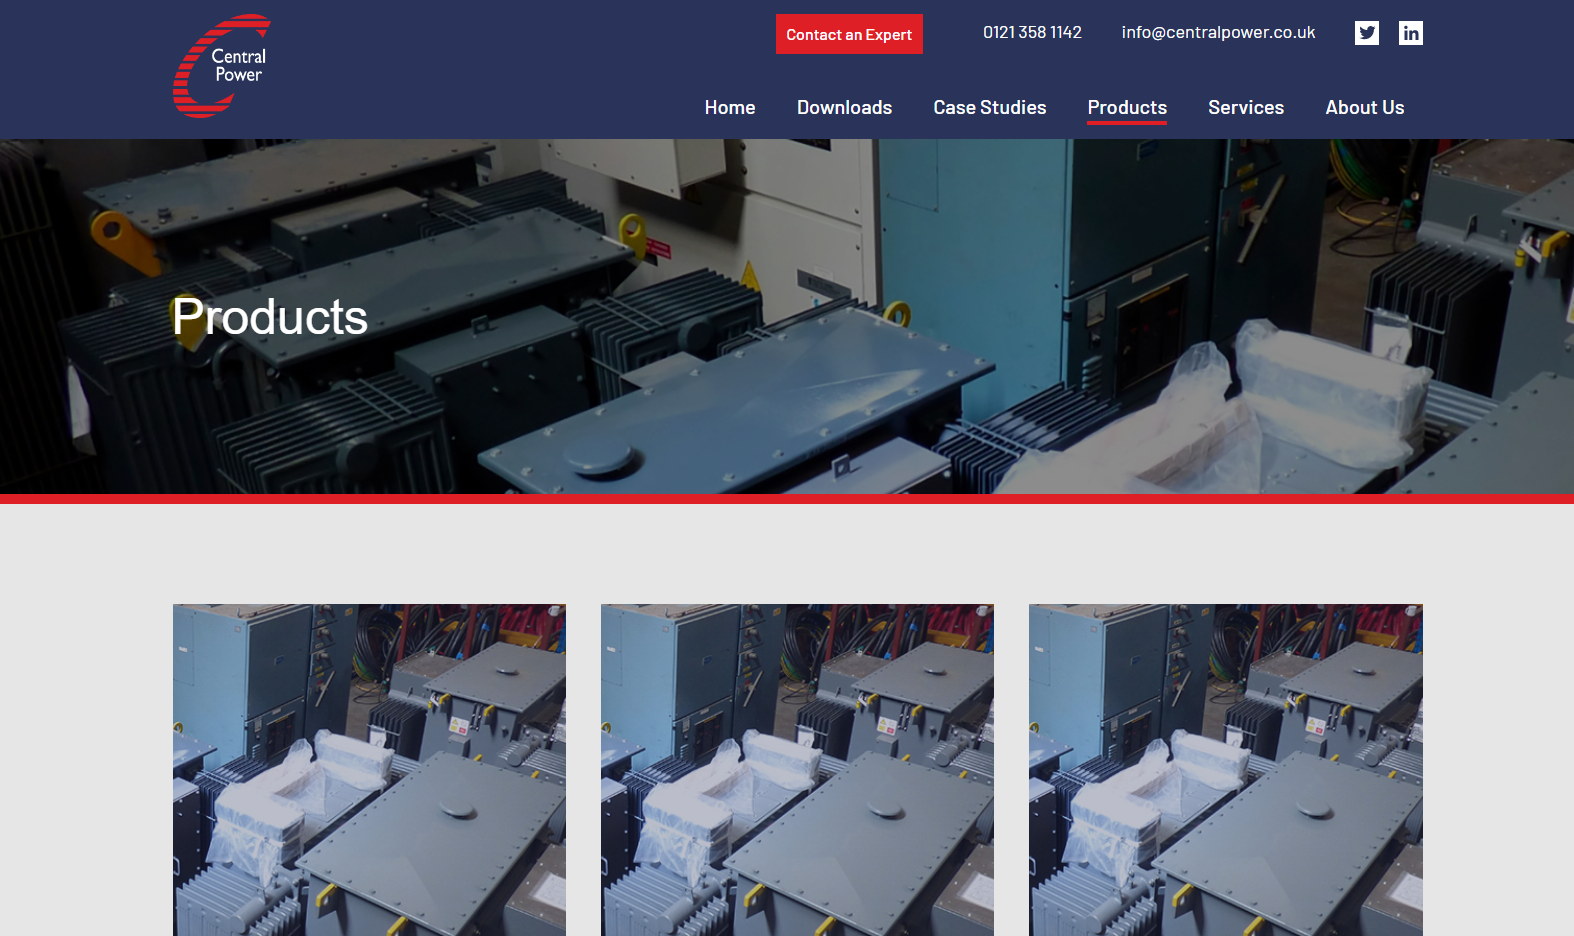Open the first product thumbnail on the left
Image resolution: width=1574 pixels, height=936 pixels.
click(369, 770)
